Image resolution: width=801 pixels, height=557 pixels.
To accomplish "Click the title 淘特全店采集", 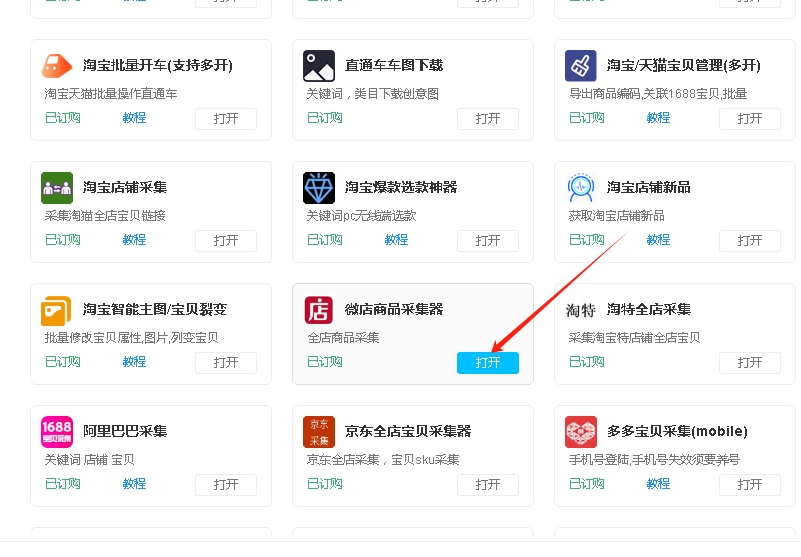I will (x=649, y=310).
